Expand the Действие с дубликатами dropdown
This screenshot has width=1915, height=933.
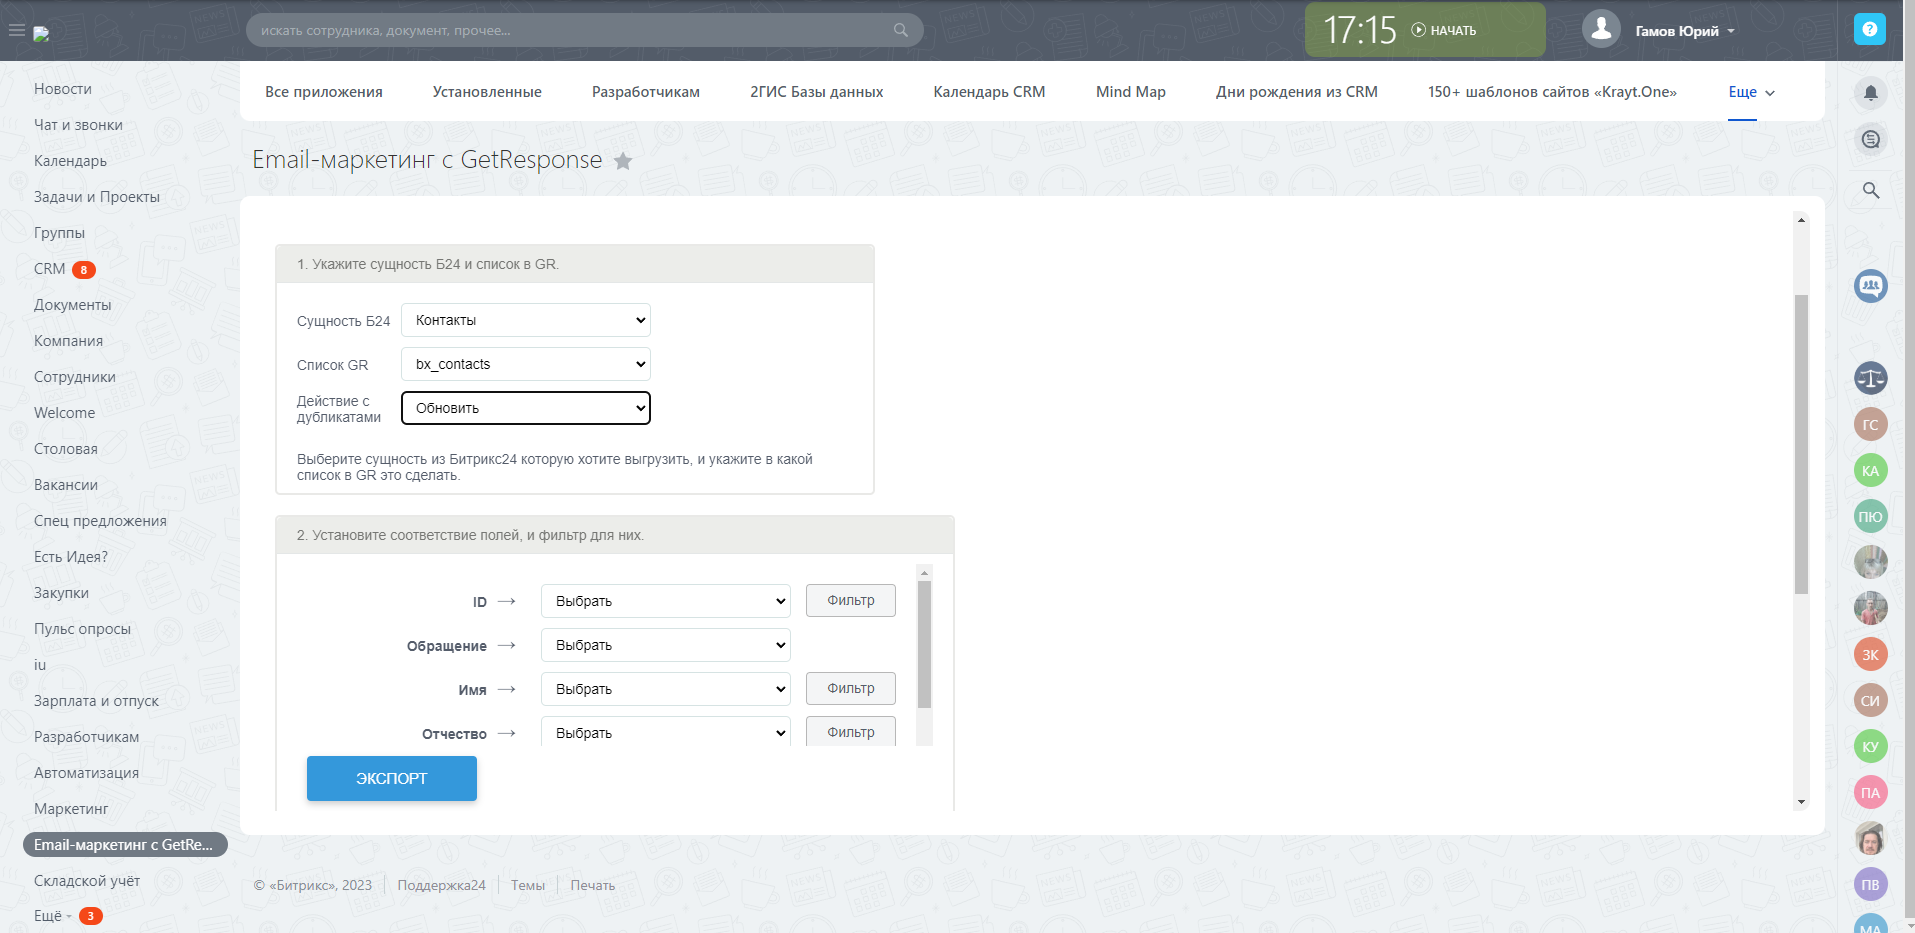(x=526, y=408)
